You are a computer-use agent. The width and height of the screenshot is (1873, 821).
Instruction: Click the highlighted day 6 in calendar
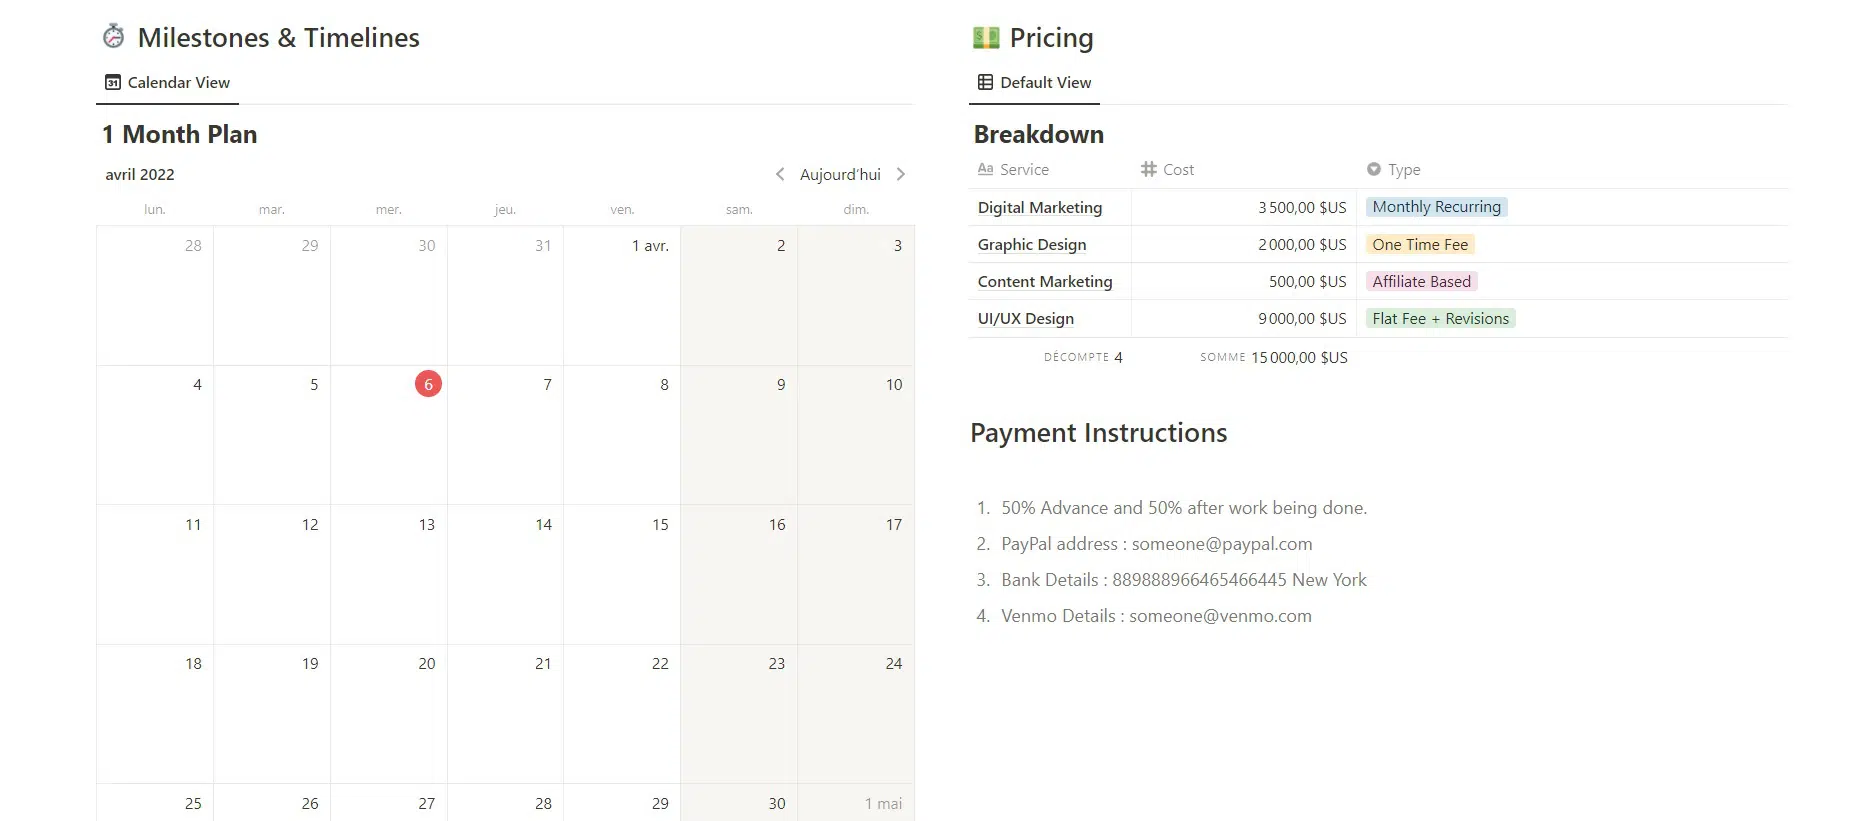[428, 384]
